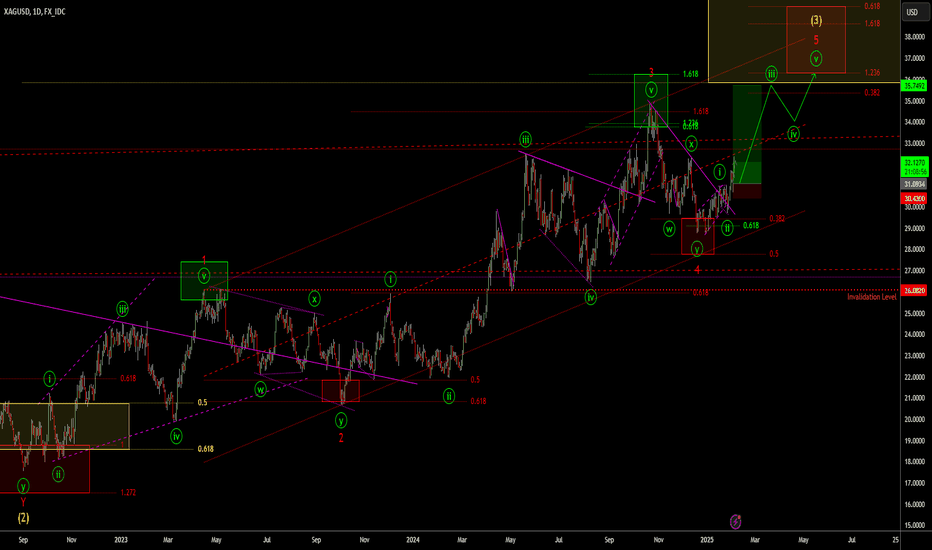Select 28.0000 on the price scale
Screen dimensions: 932x550
point(915,249)
